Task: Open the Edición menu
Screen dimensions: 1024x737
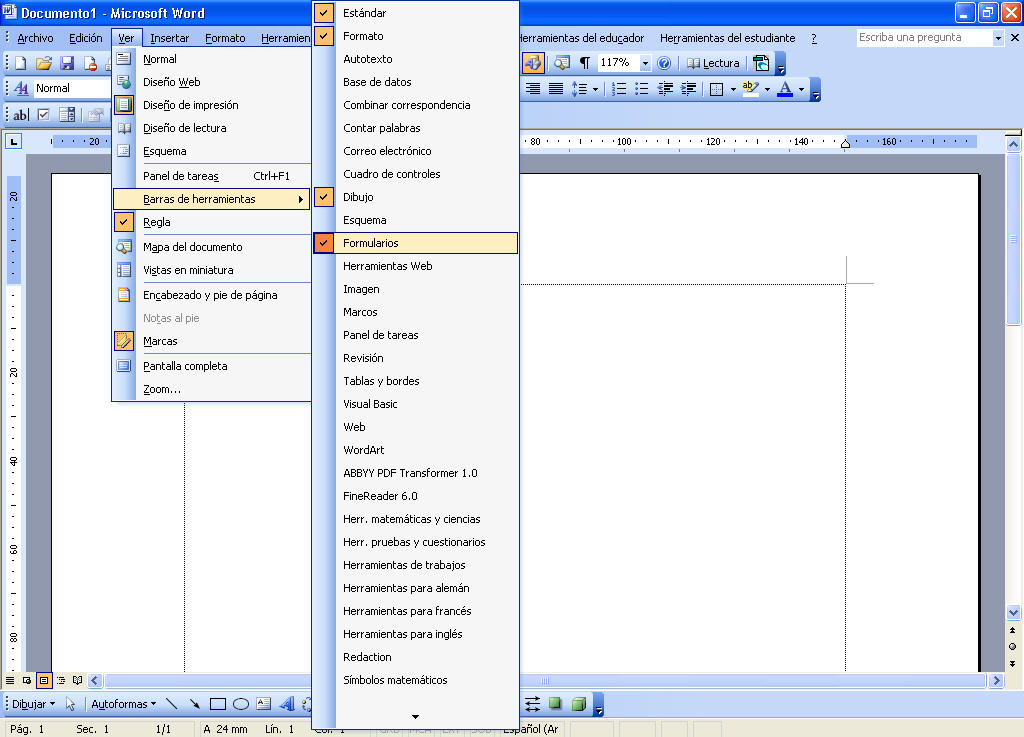Action: point(86,38)
